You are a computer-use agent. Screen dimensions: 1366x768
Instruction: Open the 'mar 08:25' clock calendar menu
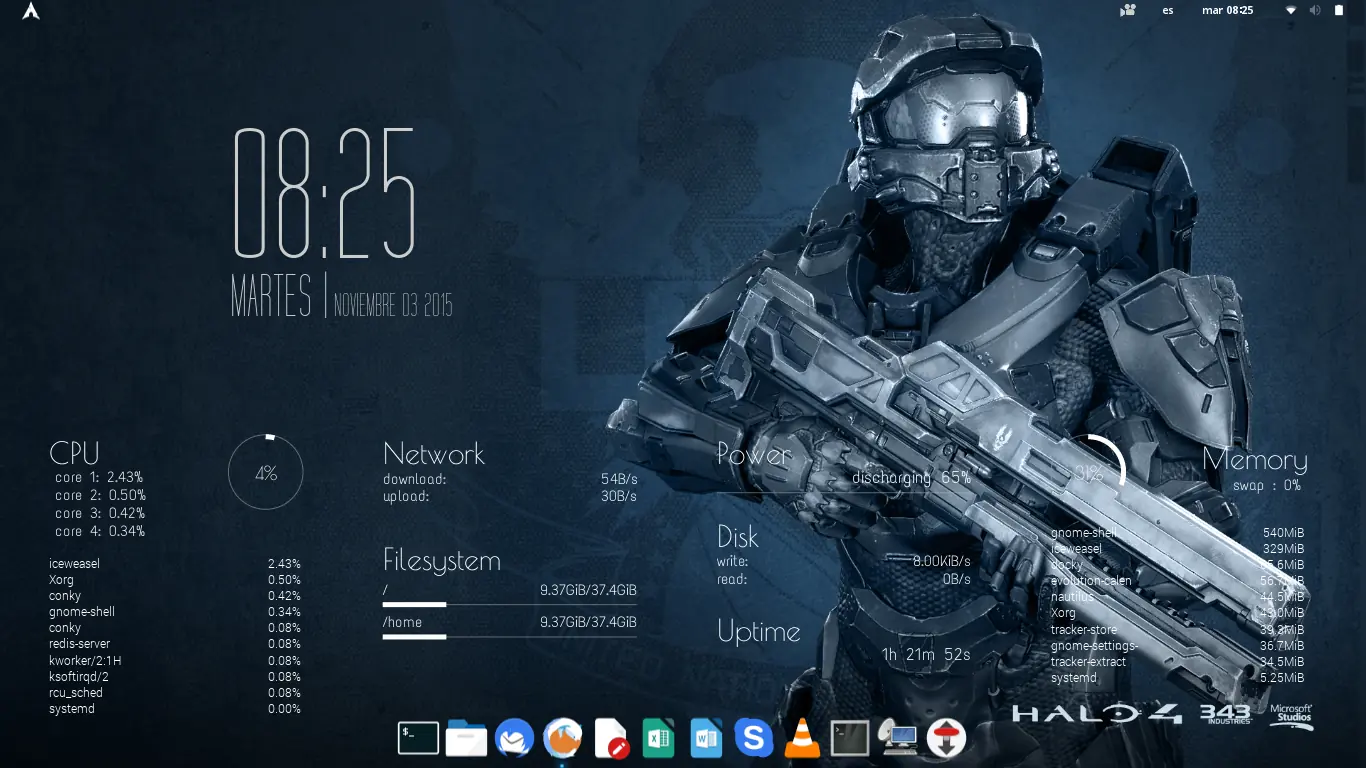(1227, 11)
